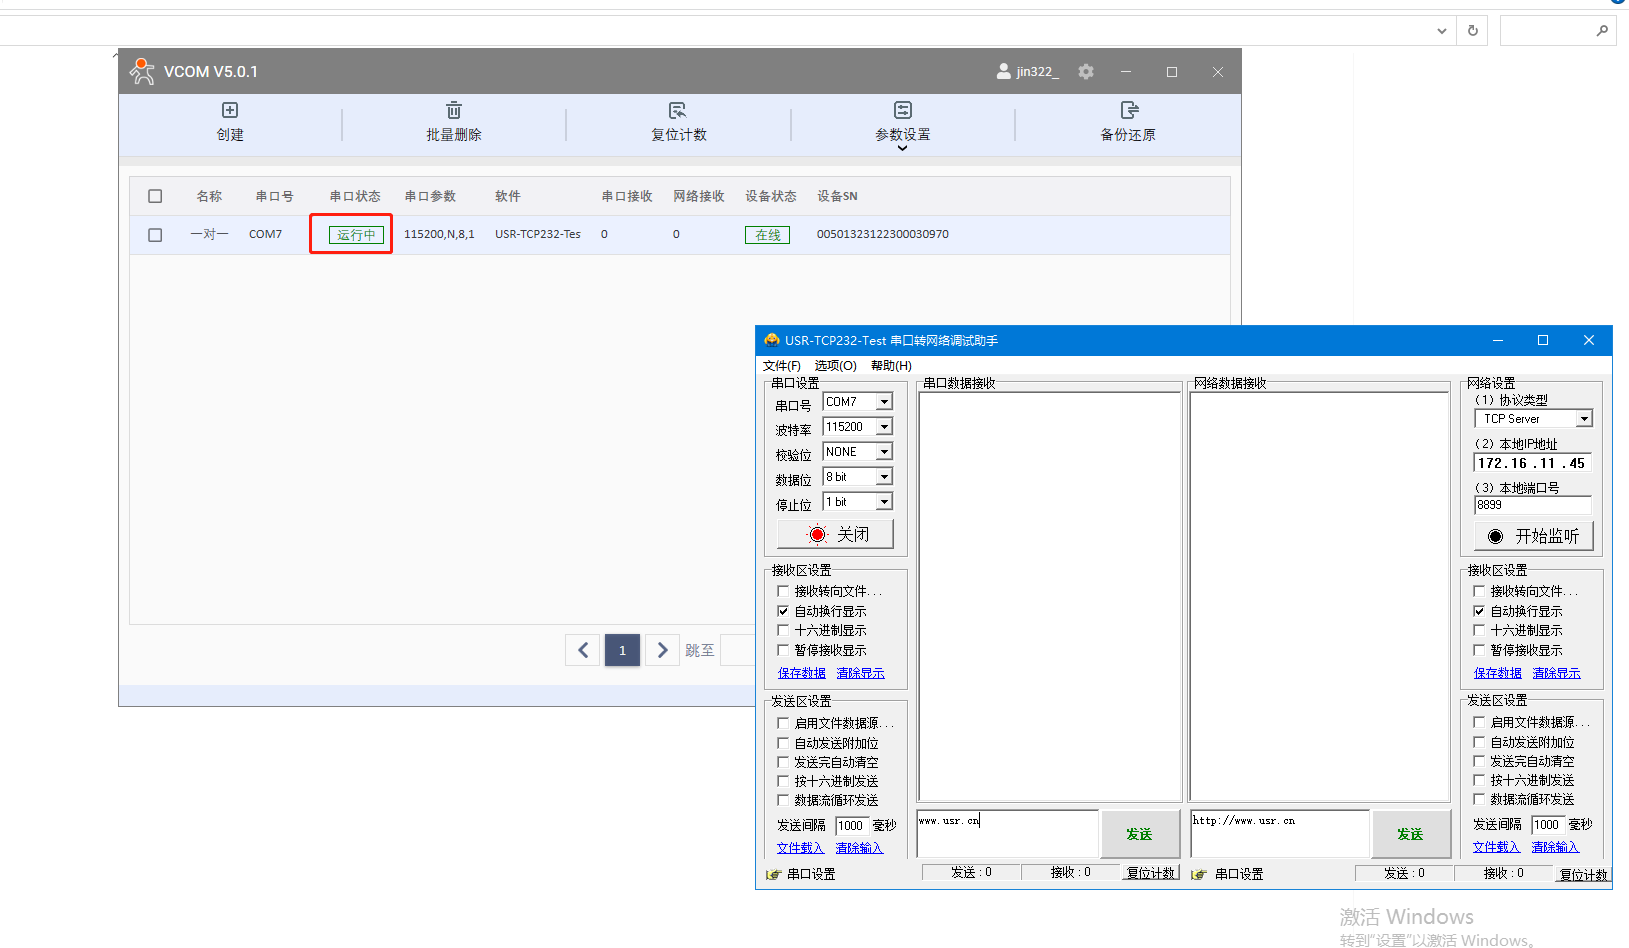
Task: Expand the 波特率 baud rate dropdown
Action: click(884, 427)
